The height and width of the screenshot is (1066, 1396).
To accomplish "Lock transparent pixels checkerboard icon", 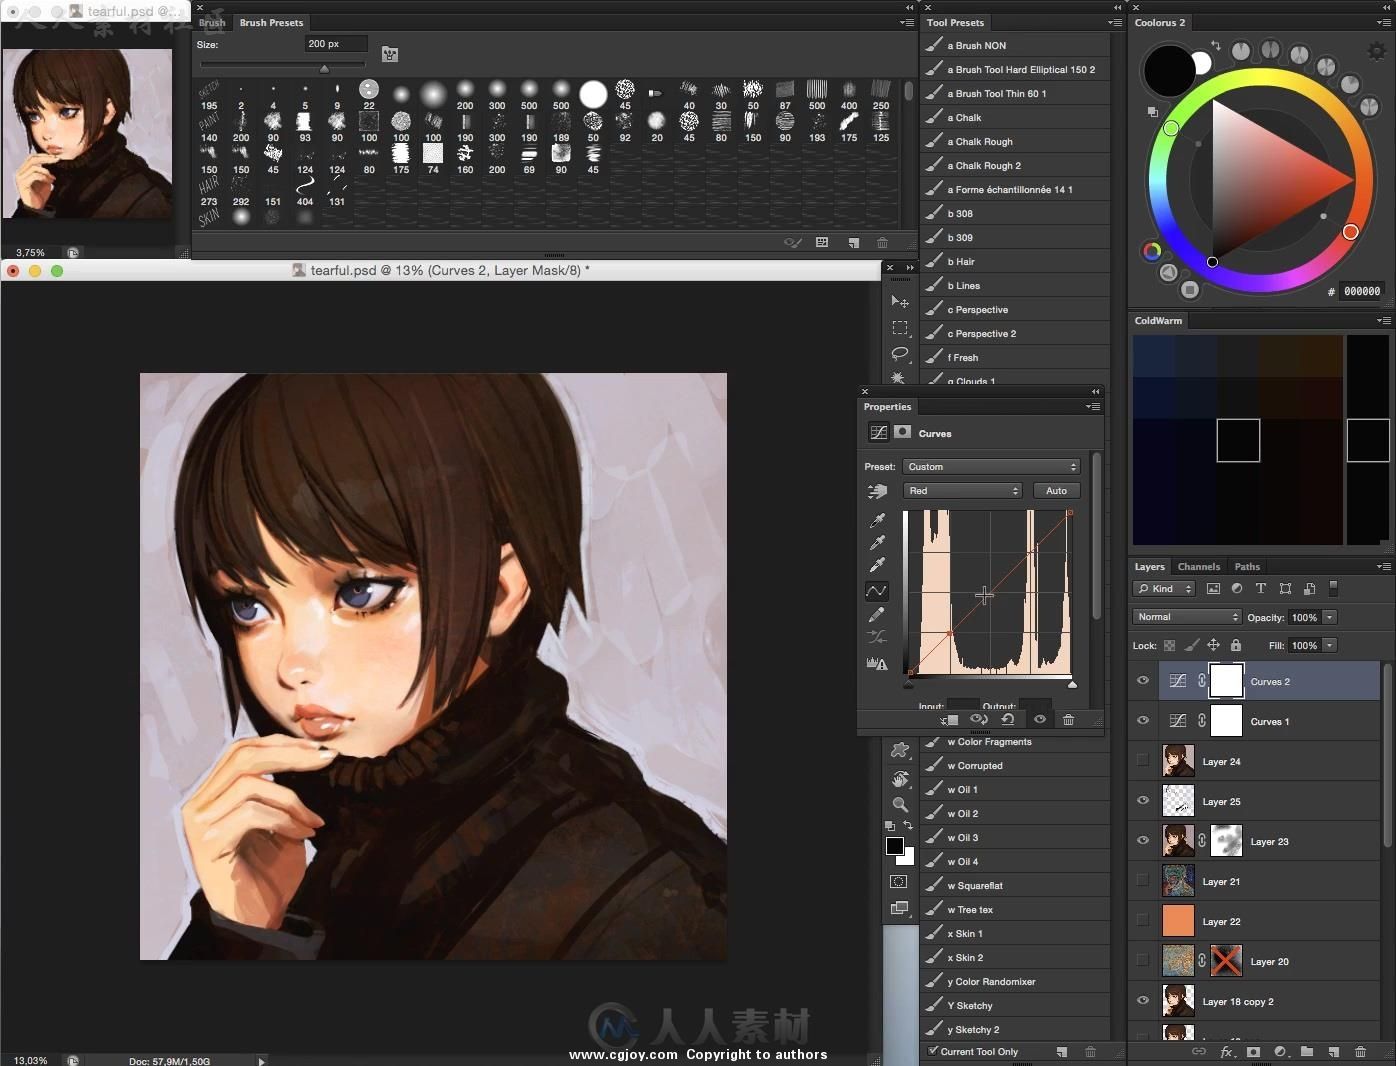I will [x=1169, y=646].
